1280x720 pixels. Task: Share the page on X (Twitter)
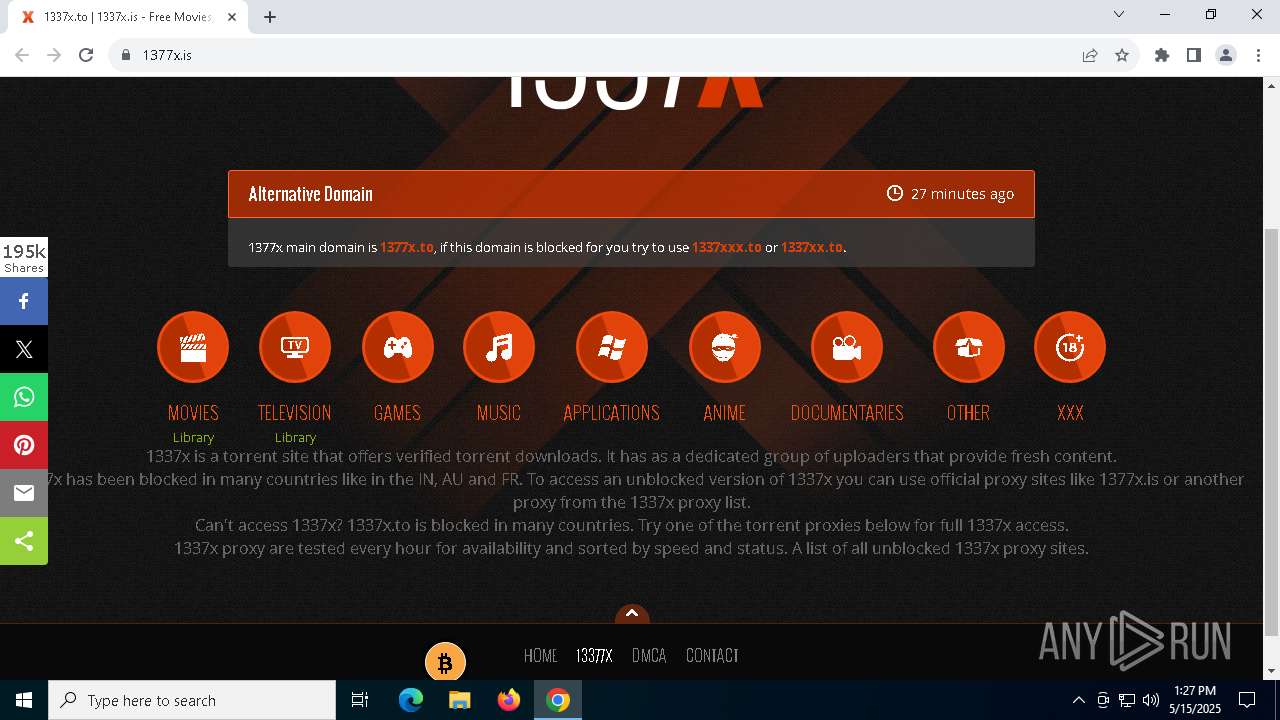(24, 349)
